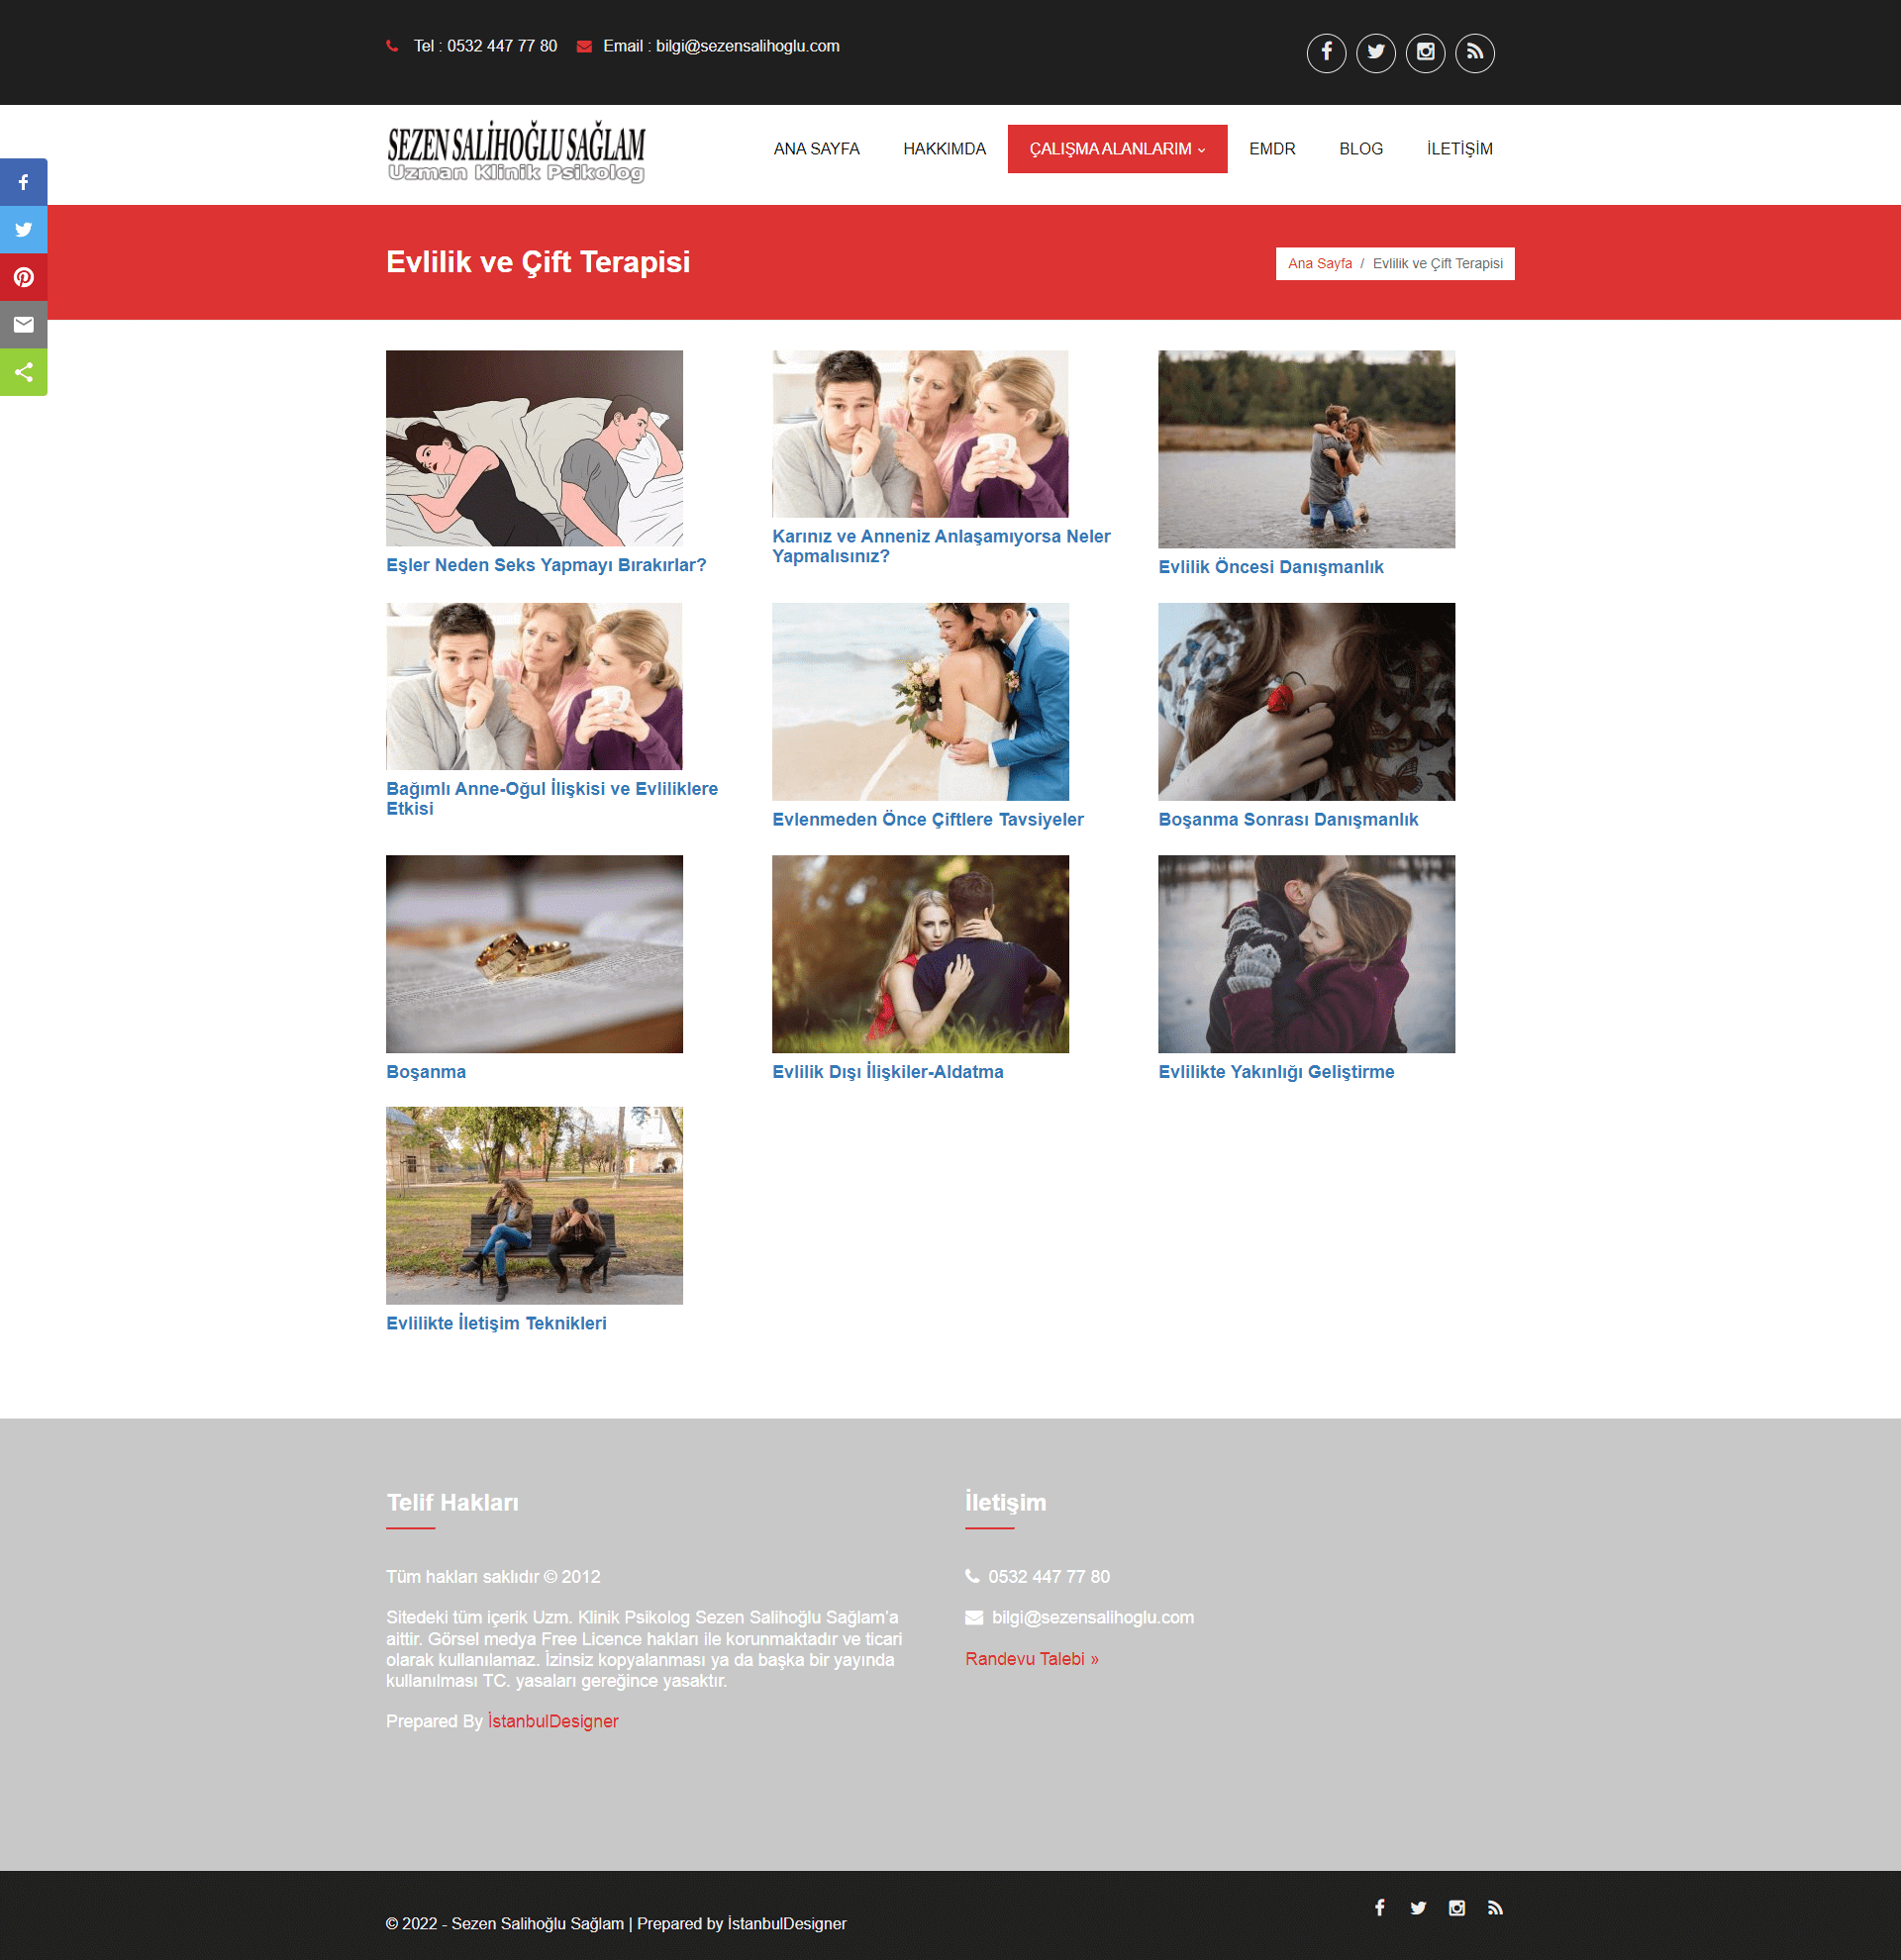This screenshot has height=1960, width=1901.
Task: Click the cartoon couple in bed thumbnail
Action: click(x=534, y=448)
